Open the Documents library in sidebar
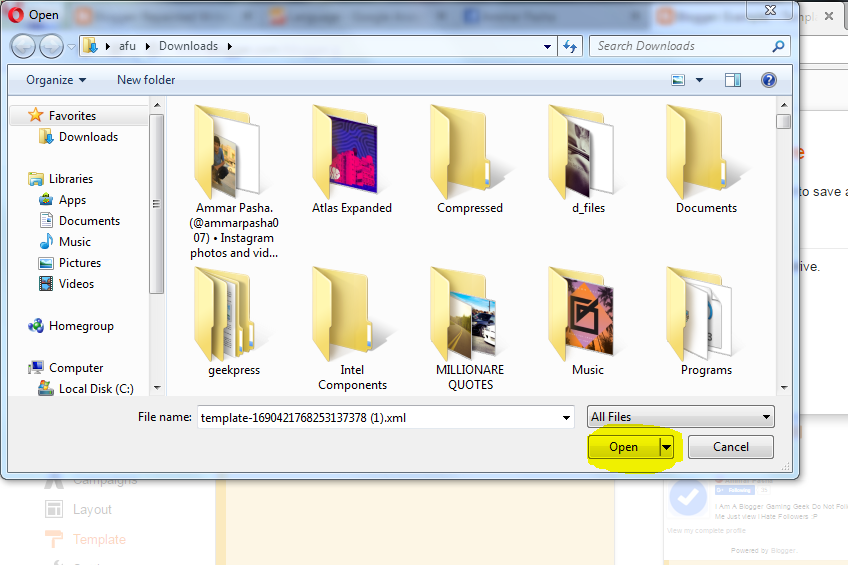Image resolution: width=848 pixels, height=565 pixels. 89,221
